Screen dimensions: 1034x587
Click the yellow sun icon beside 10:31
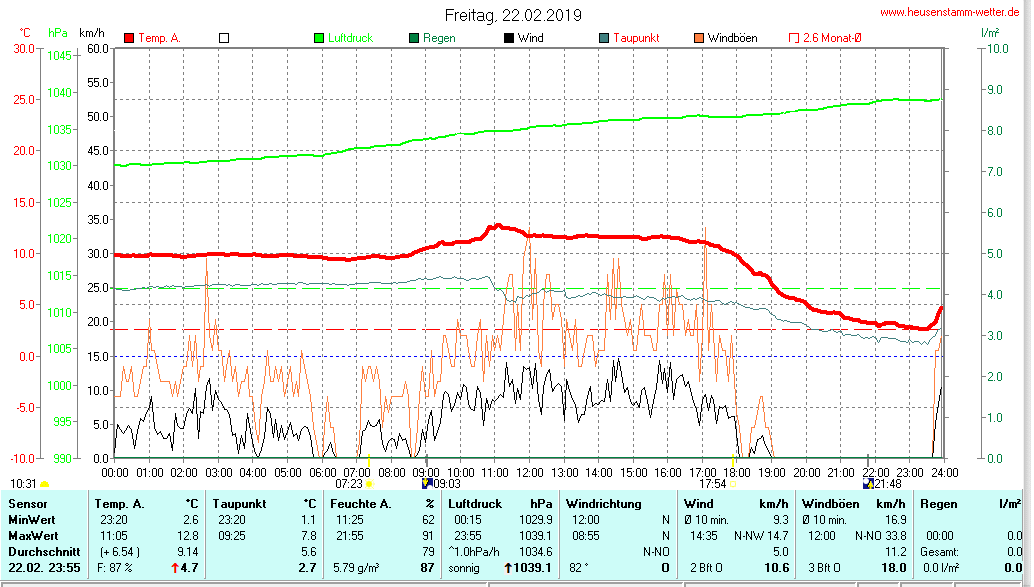(x=44, y=484)
